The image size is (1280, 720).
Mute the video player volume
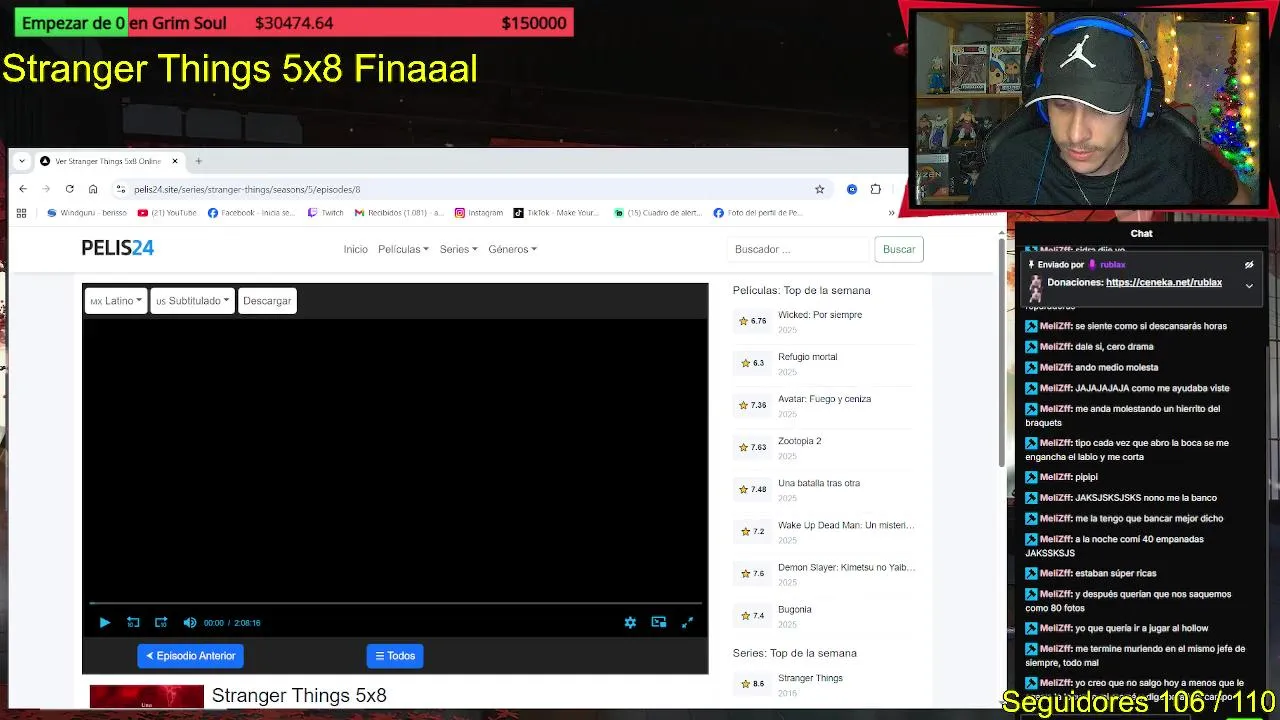pyautogui.click(x=190, y=622)
